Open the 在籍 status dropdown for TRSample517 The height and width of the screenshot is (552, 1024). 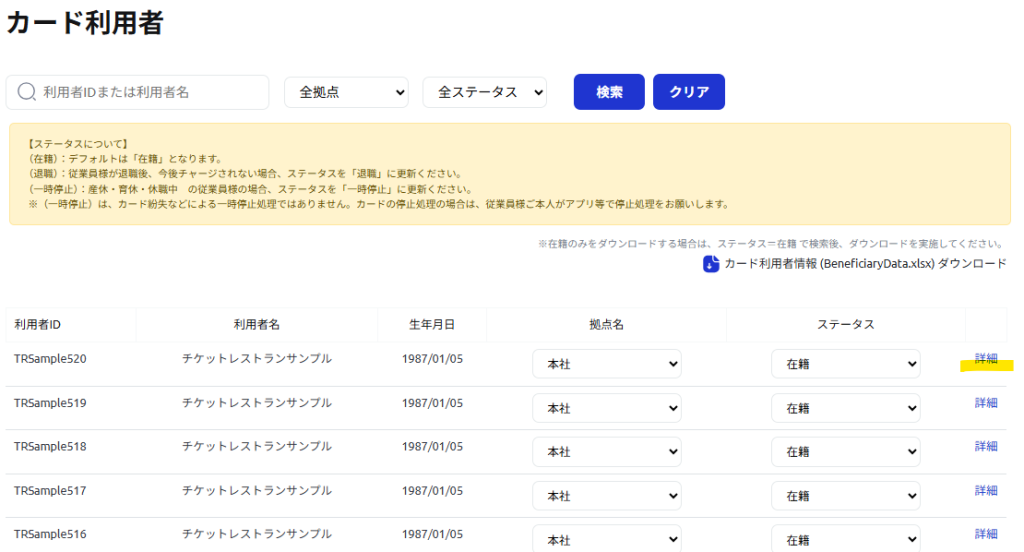click(845, 496)
